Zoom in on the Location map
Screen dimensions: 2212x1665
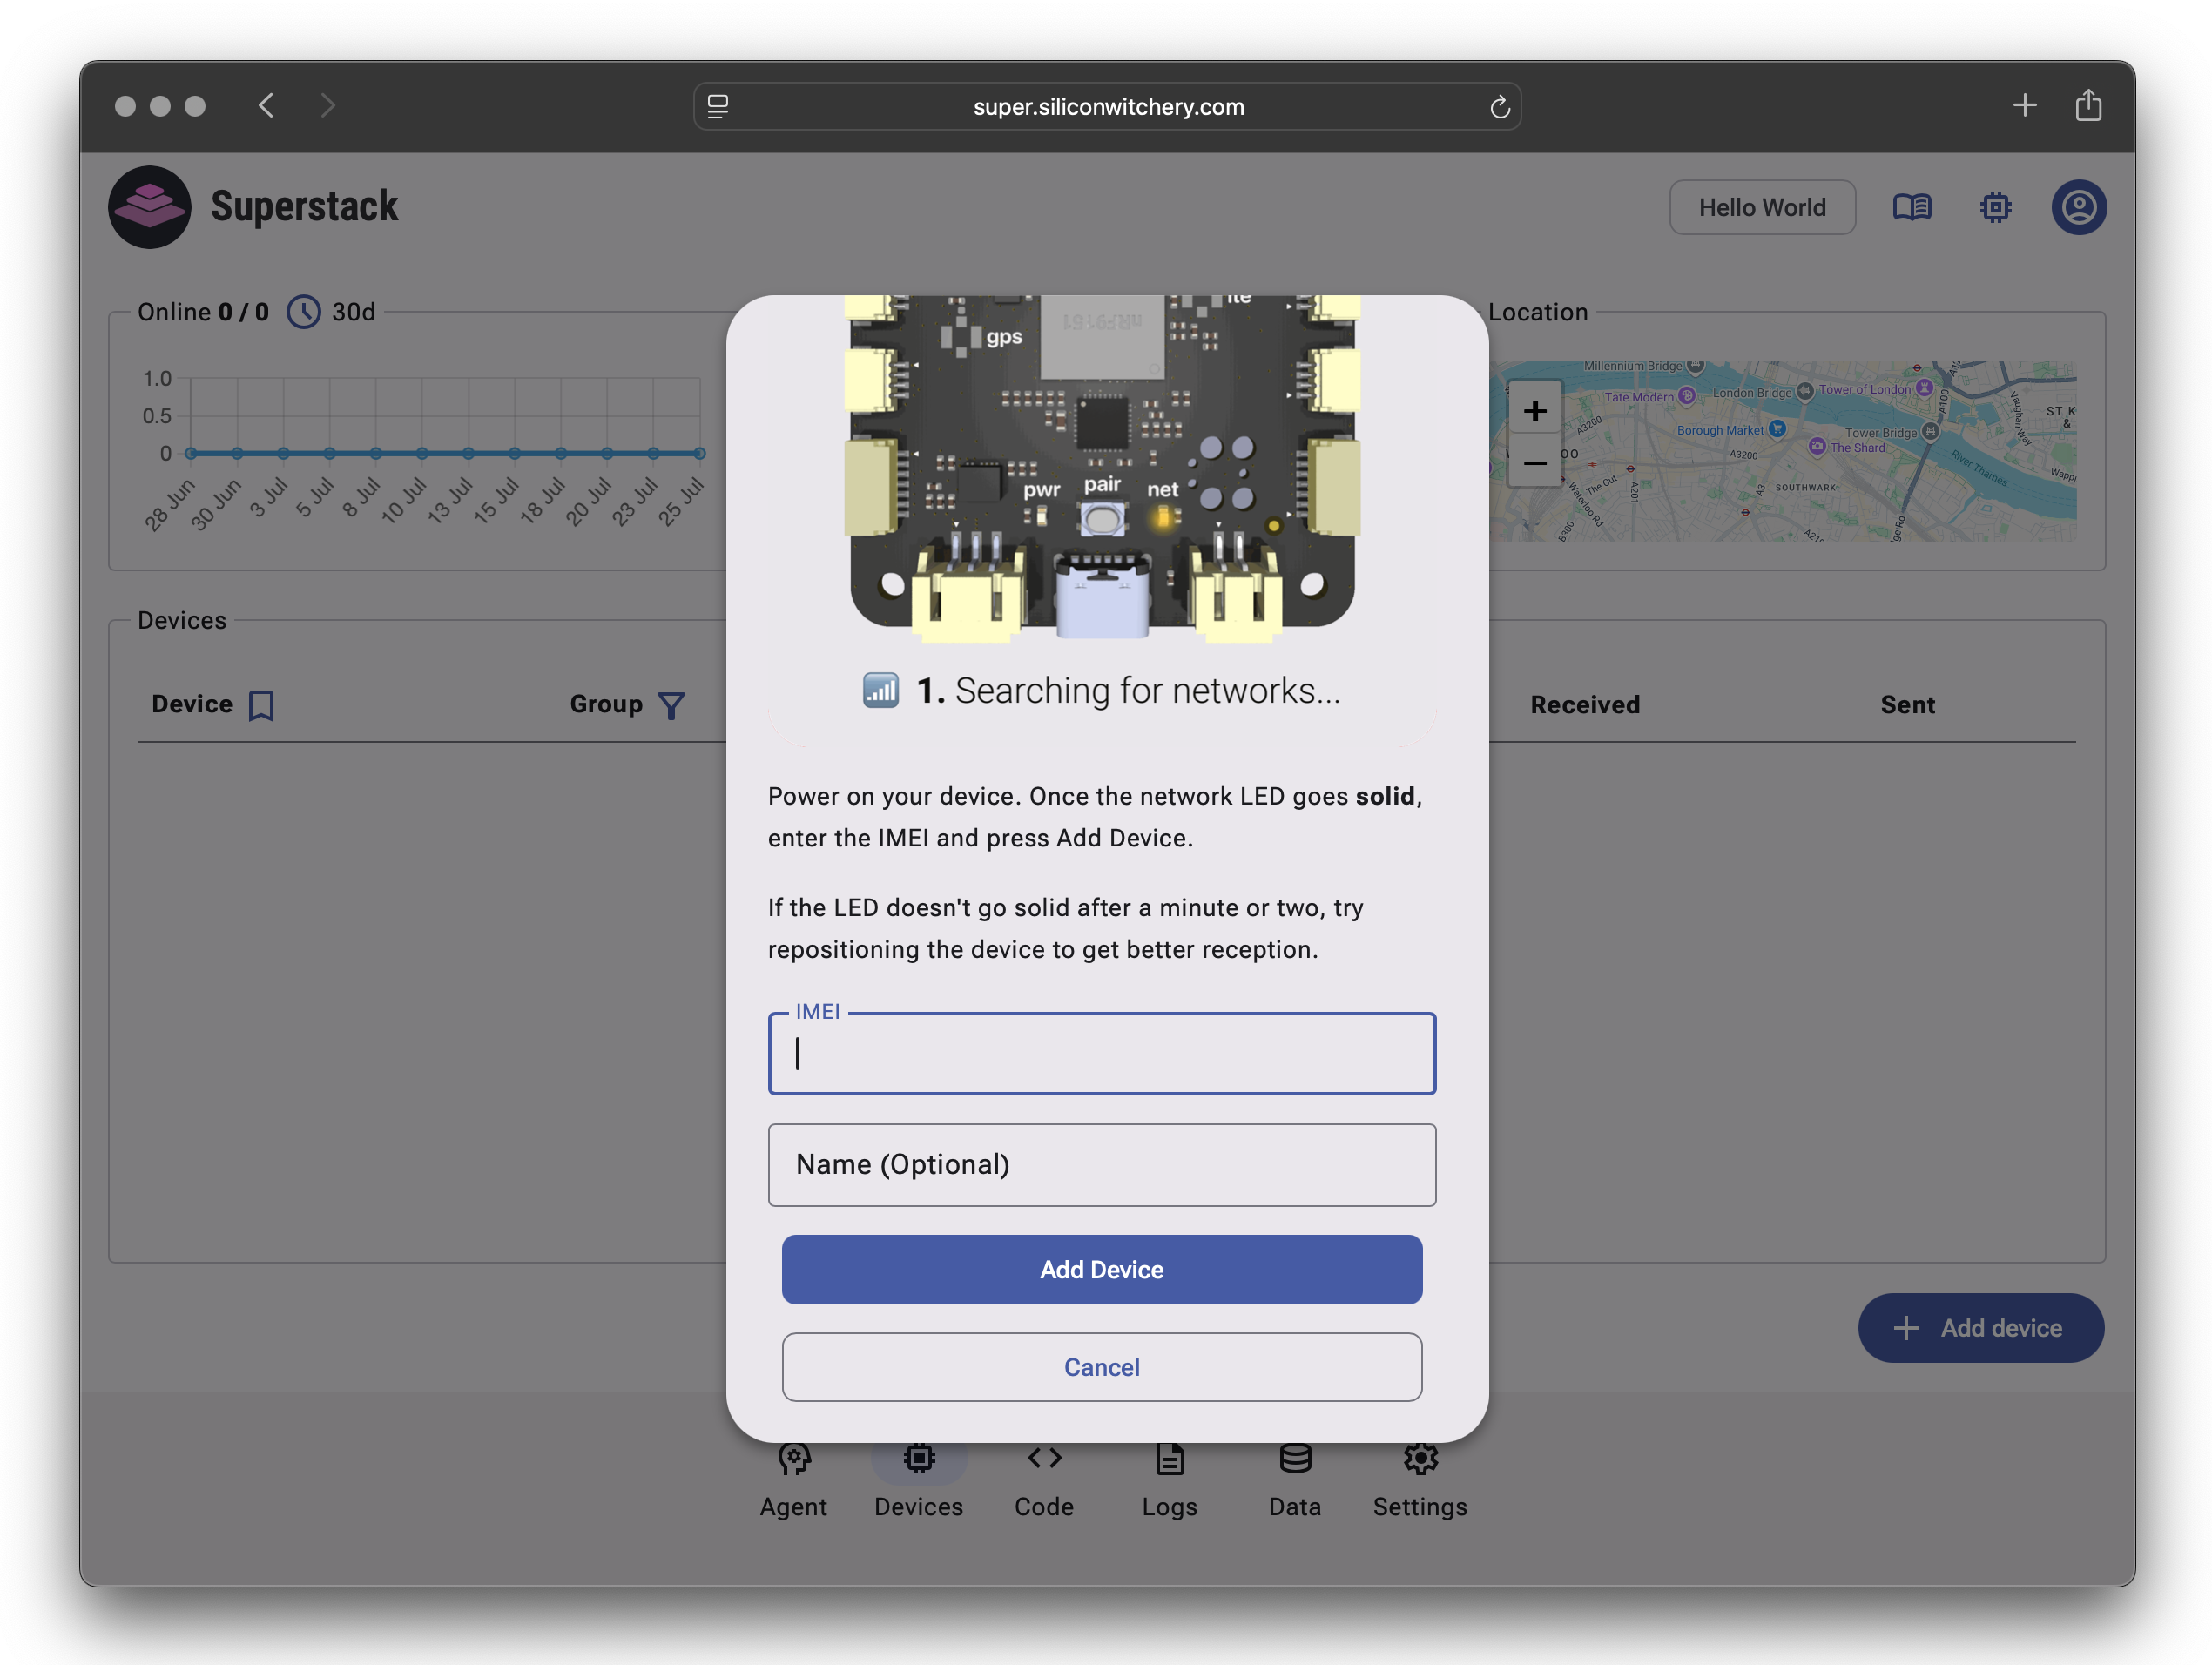pyautogui.click(x=1535, y=411)
